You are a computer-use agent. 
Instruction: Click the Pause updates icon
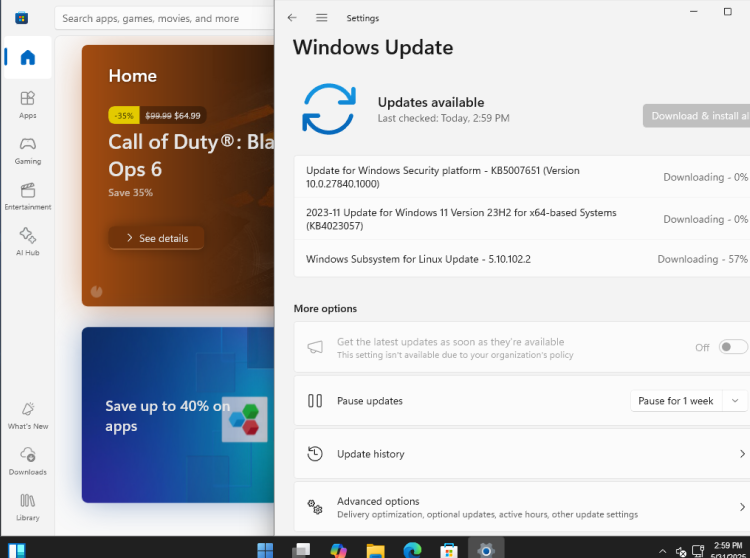click(315, 401)
